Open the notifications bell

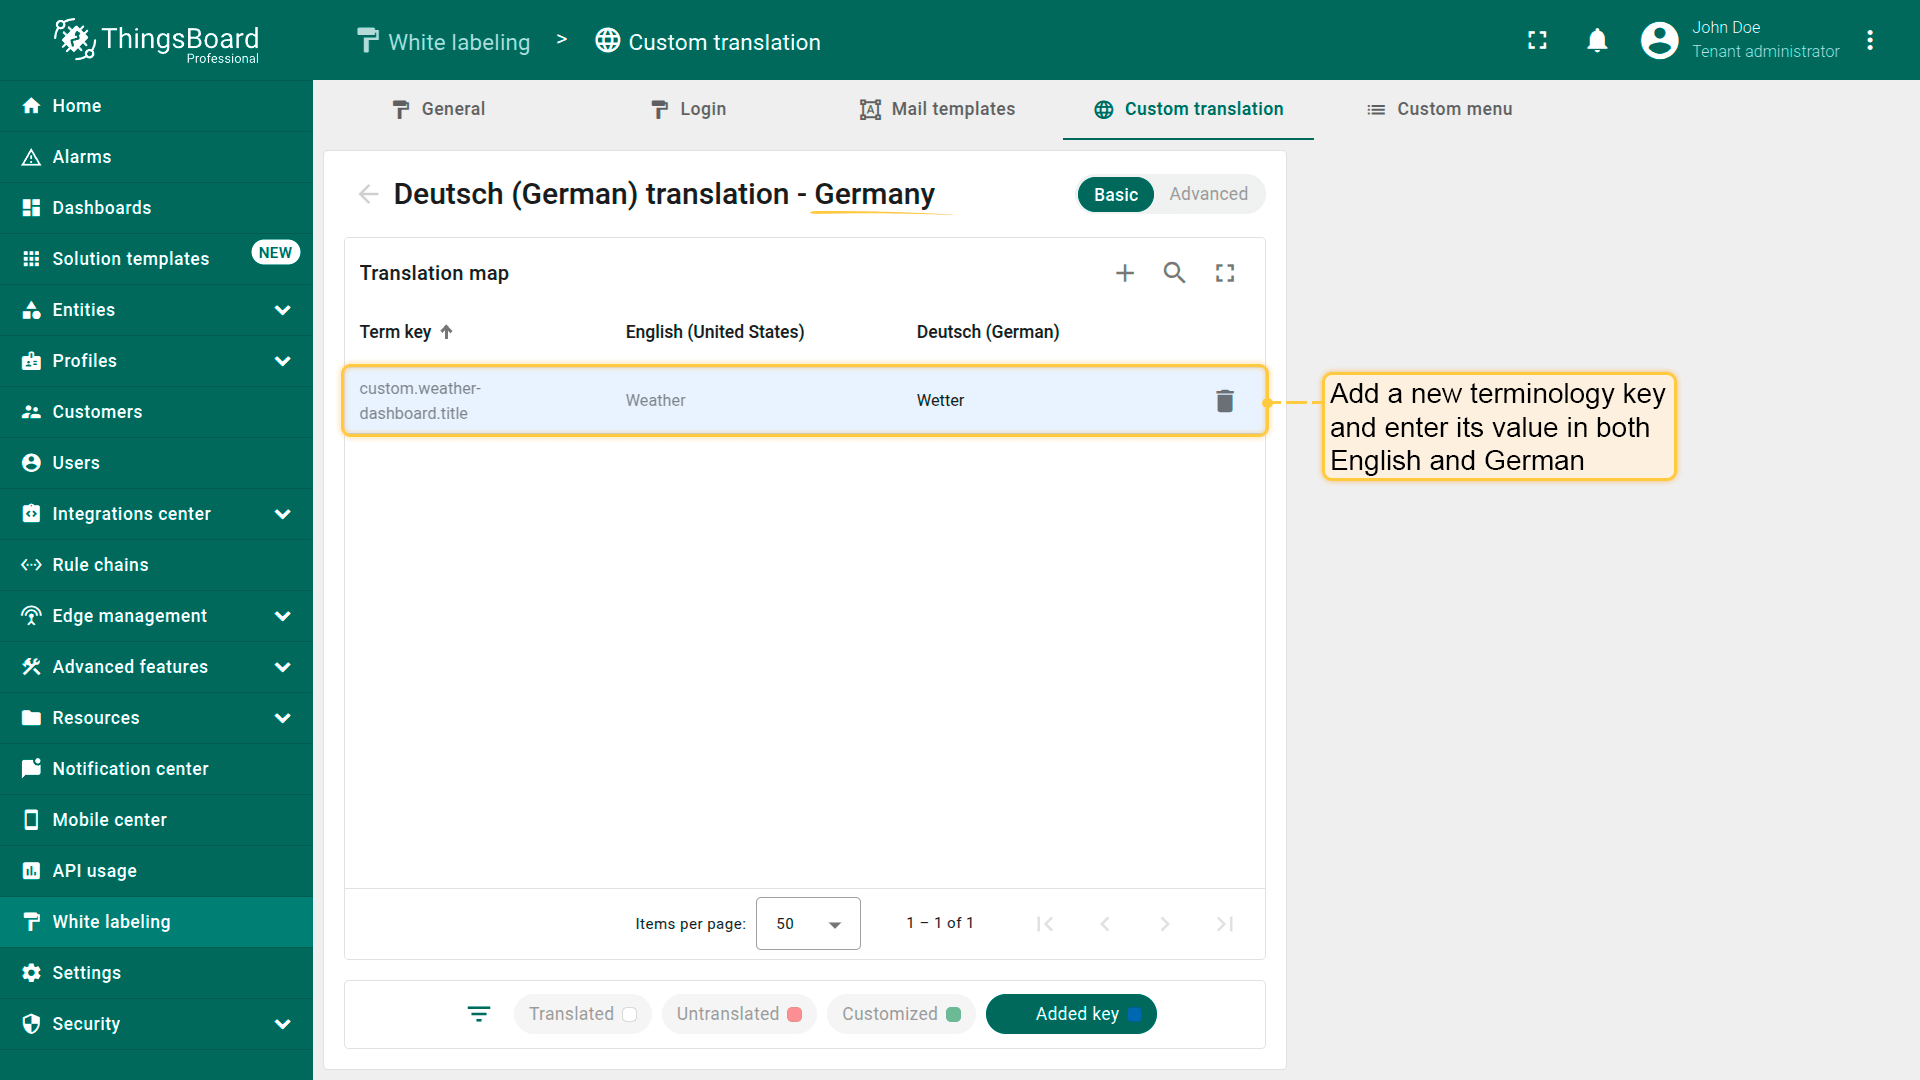pos(1597,40)
